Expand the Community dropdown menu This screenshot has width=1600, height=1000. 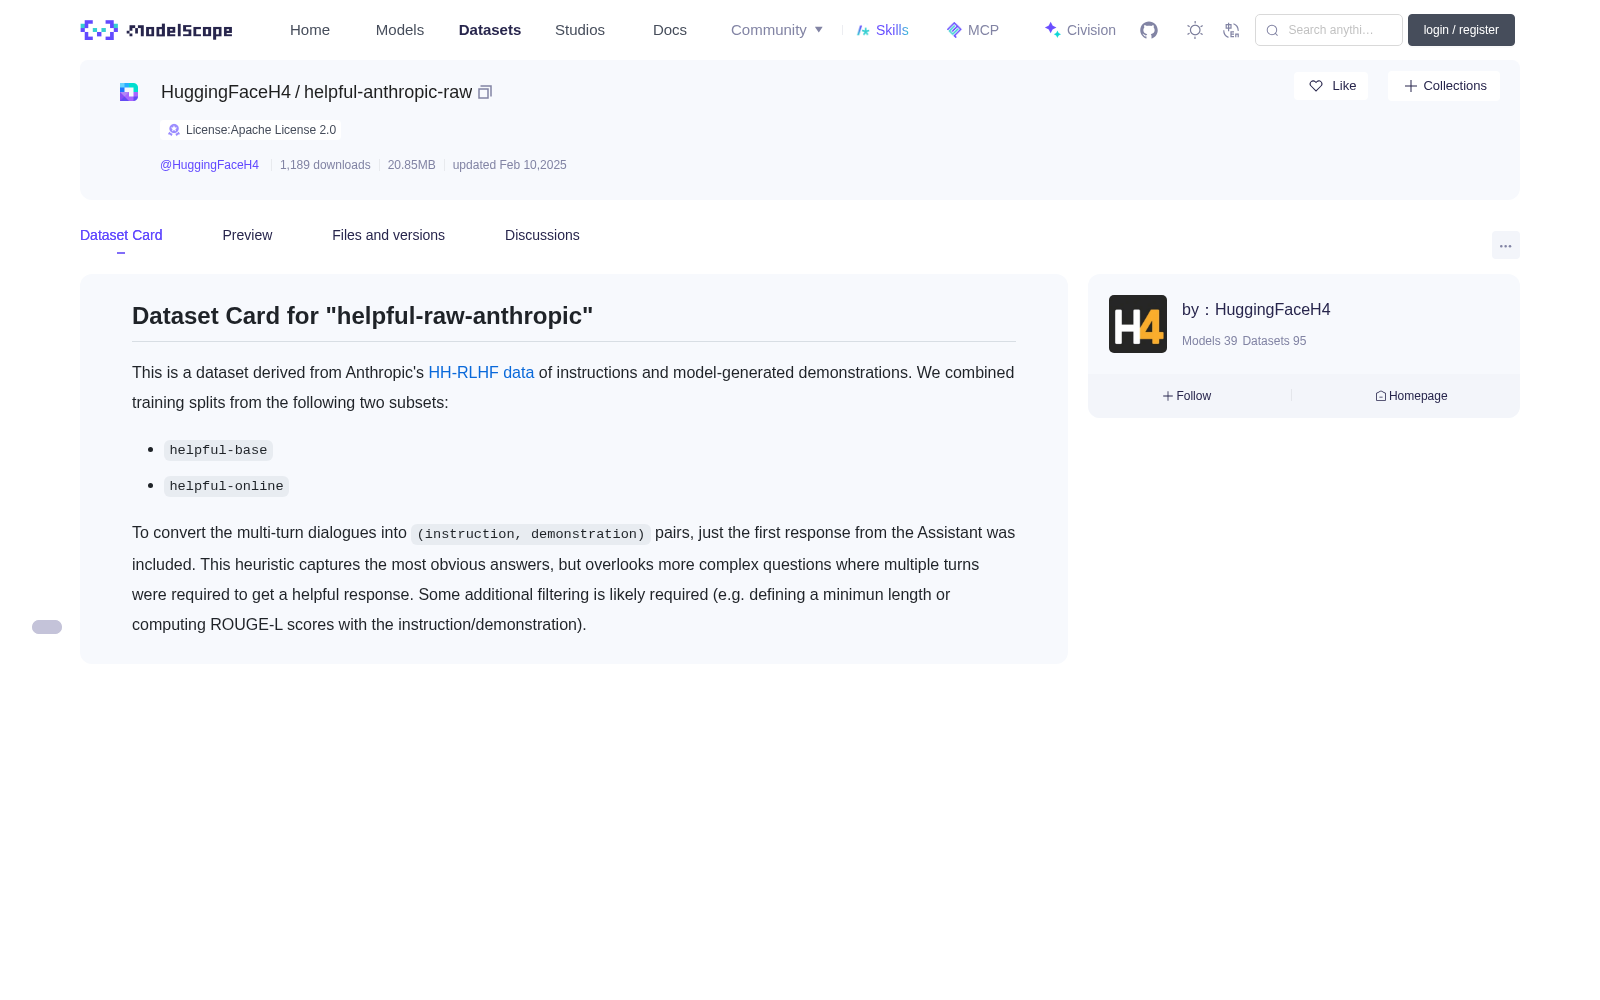(x=777, y=30)
